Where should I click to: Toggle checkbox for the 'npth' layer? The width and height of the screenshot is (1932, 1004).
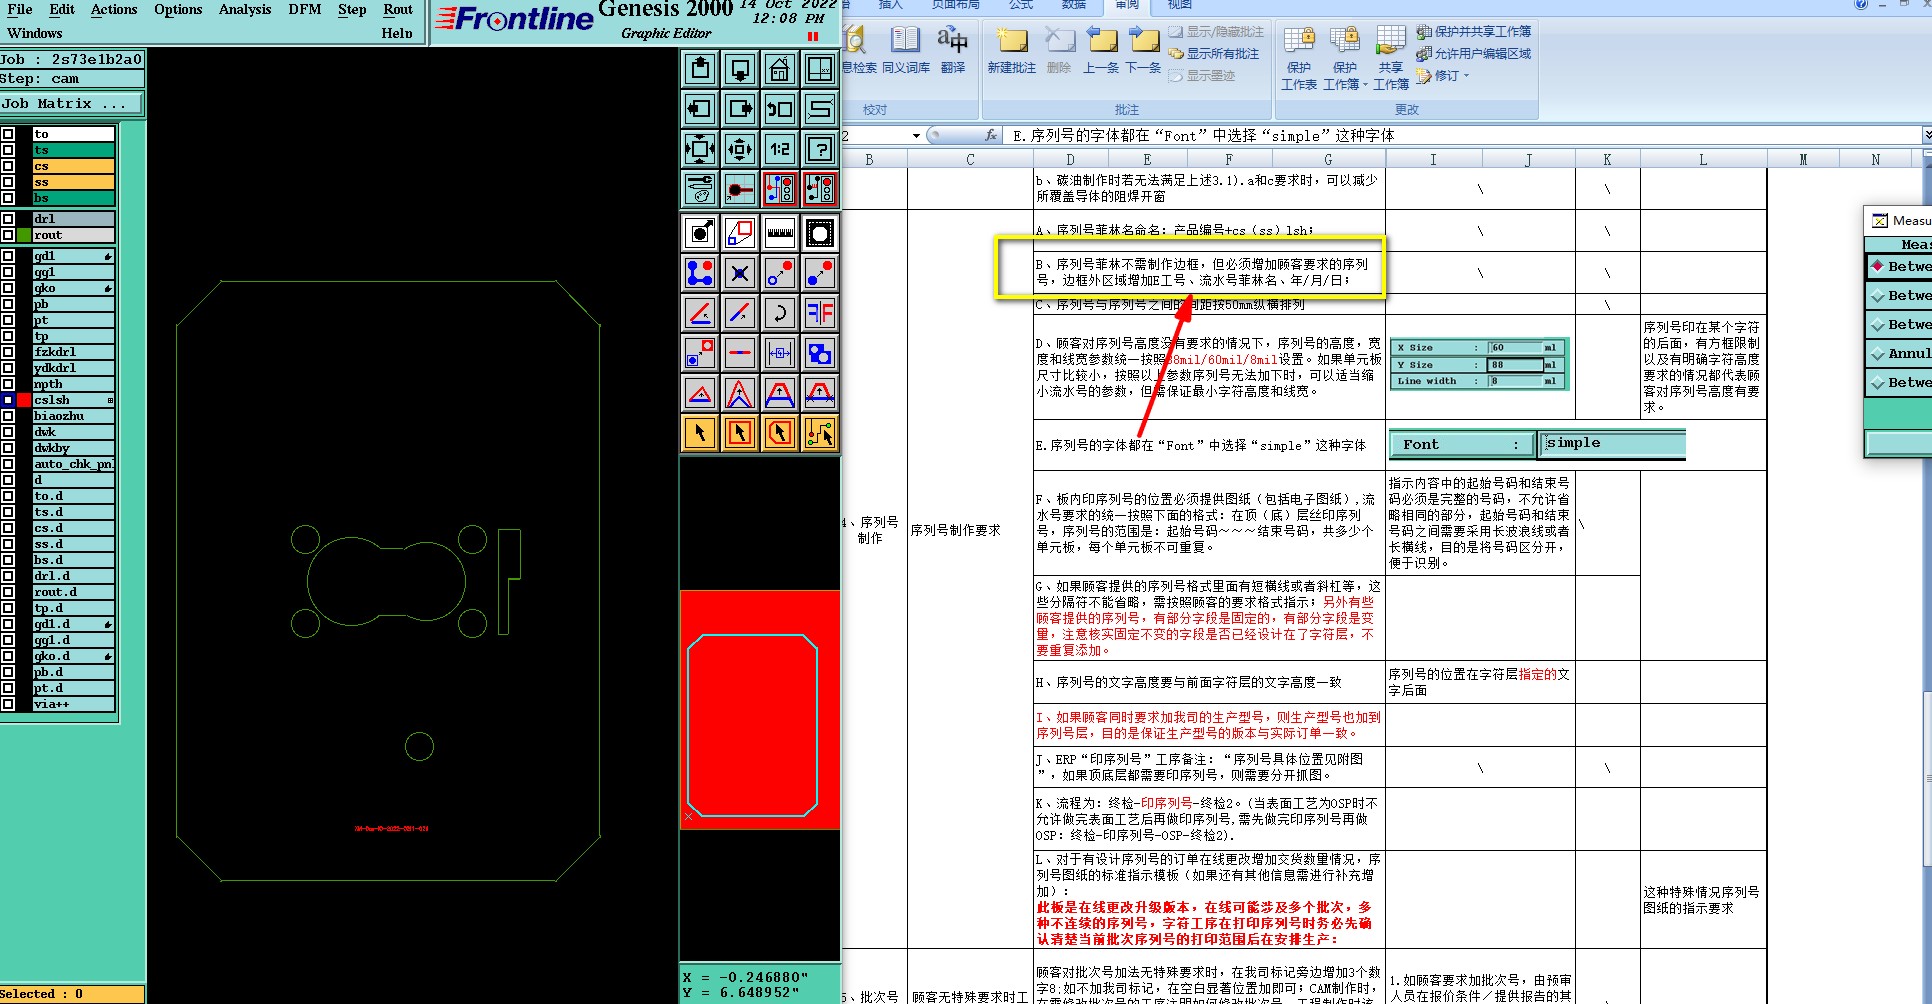pyautogui.click(x=8, y=384)
